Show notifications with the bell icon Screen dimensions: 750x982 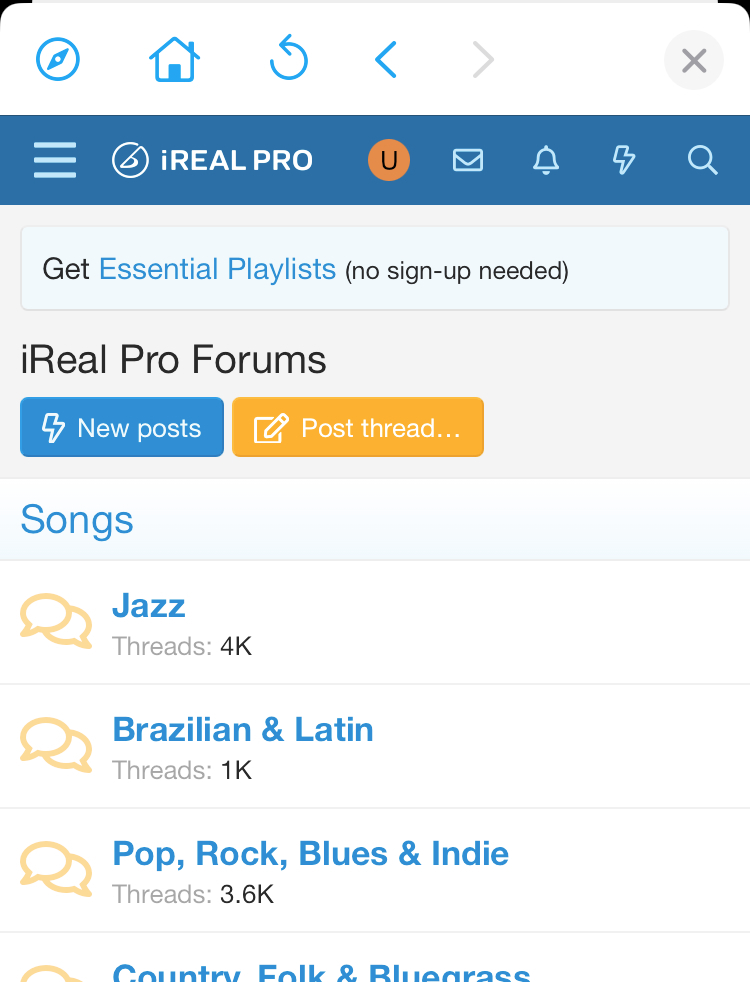pos(545,160)
